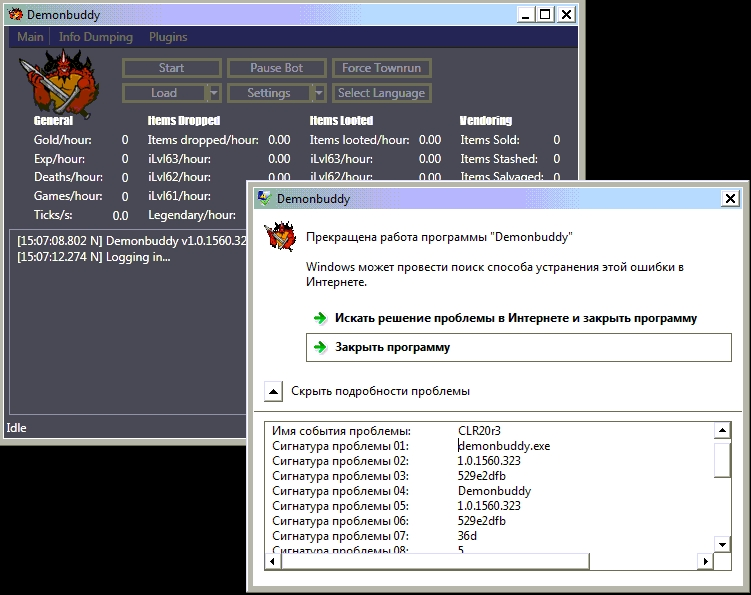Click the problem details scroll down arrow
Screen dimensions: 751x595
point(721,544)
